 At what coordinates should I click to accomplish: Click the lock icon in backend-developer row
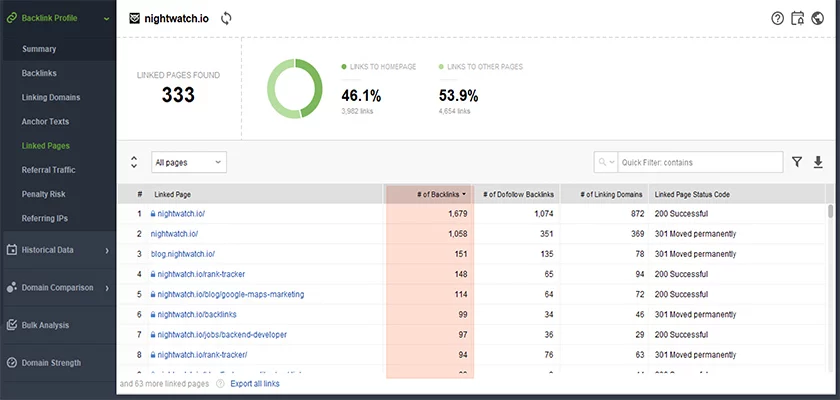coord(153,335)
